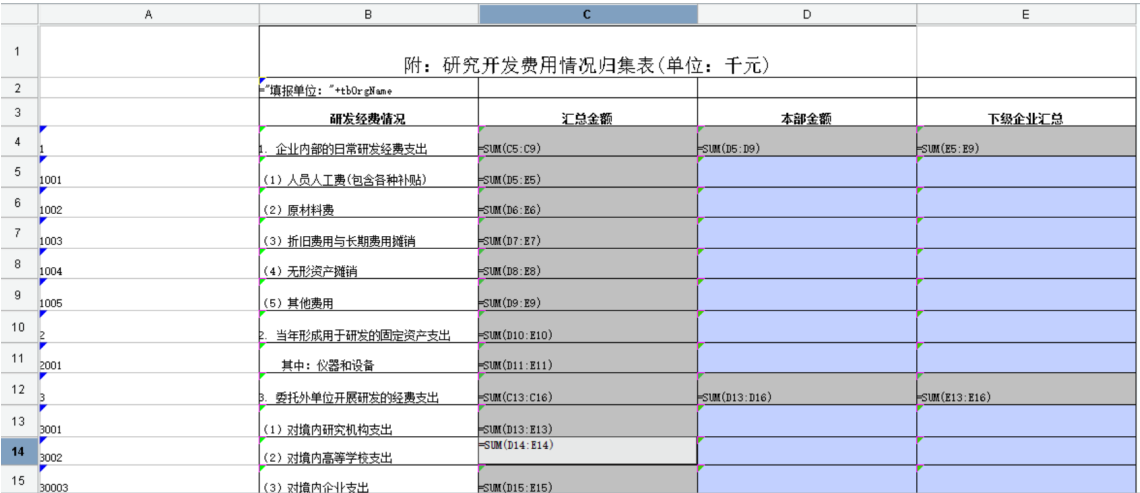Click formula cell =SUM(D8:E8)
1140x493 pixels.
588,263
